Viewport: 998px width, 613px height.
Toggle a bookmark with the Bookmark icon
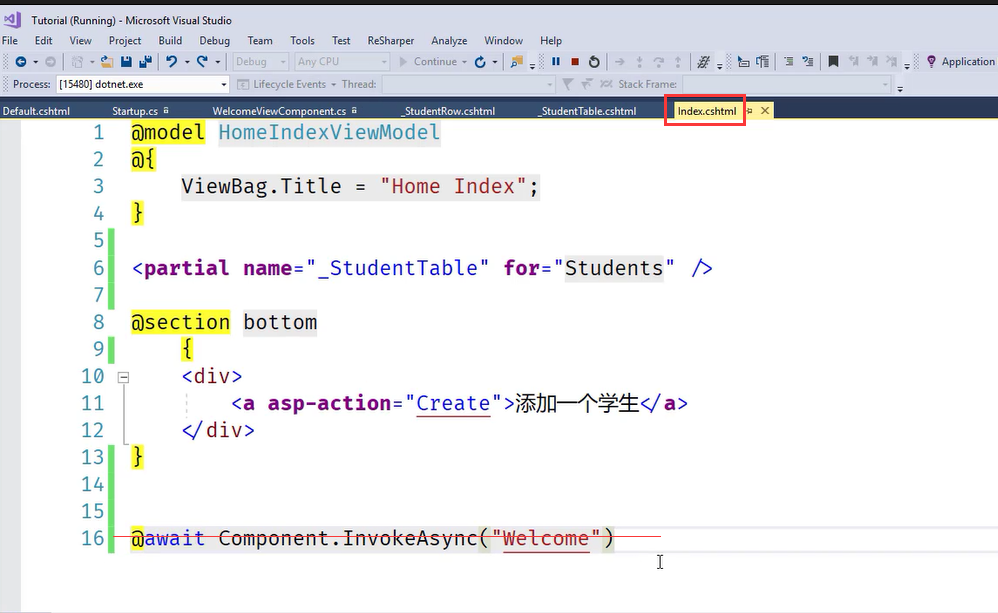833,62
